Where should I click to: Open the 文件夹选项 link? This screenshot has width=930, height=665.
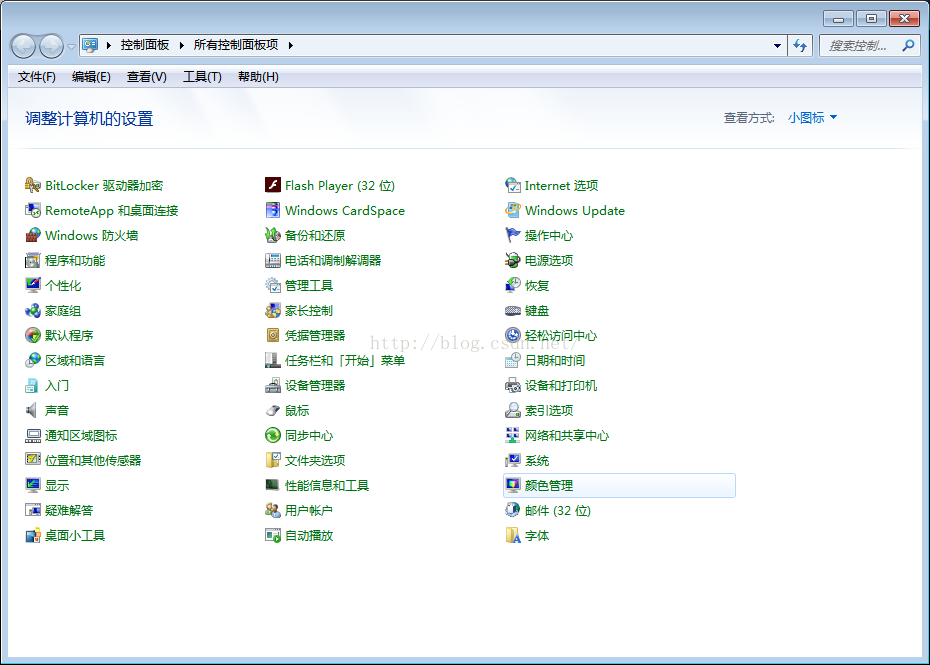coord(315,460)
